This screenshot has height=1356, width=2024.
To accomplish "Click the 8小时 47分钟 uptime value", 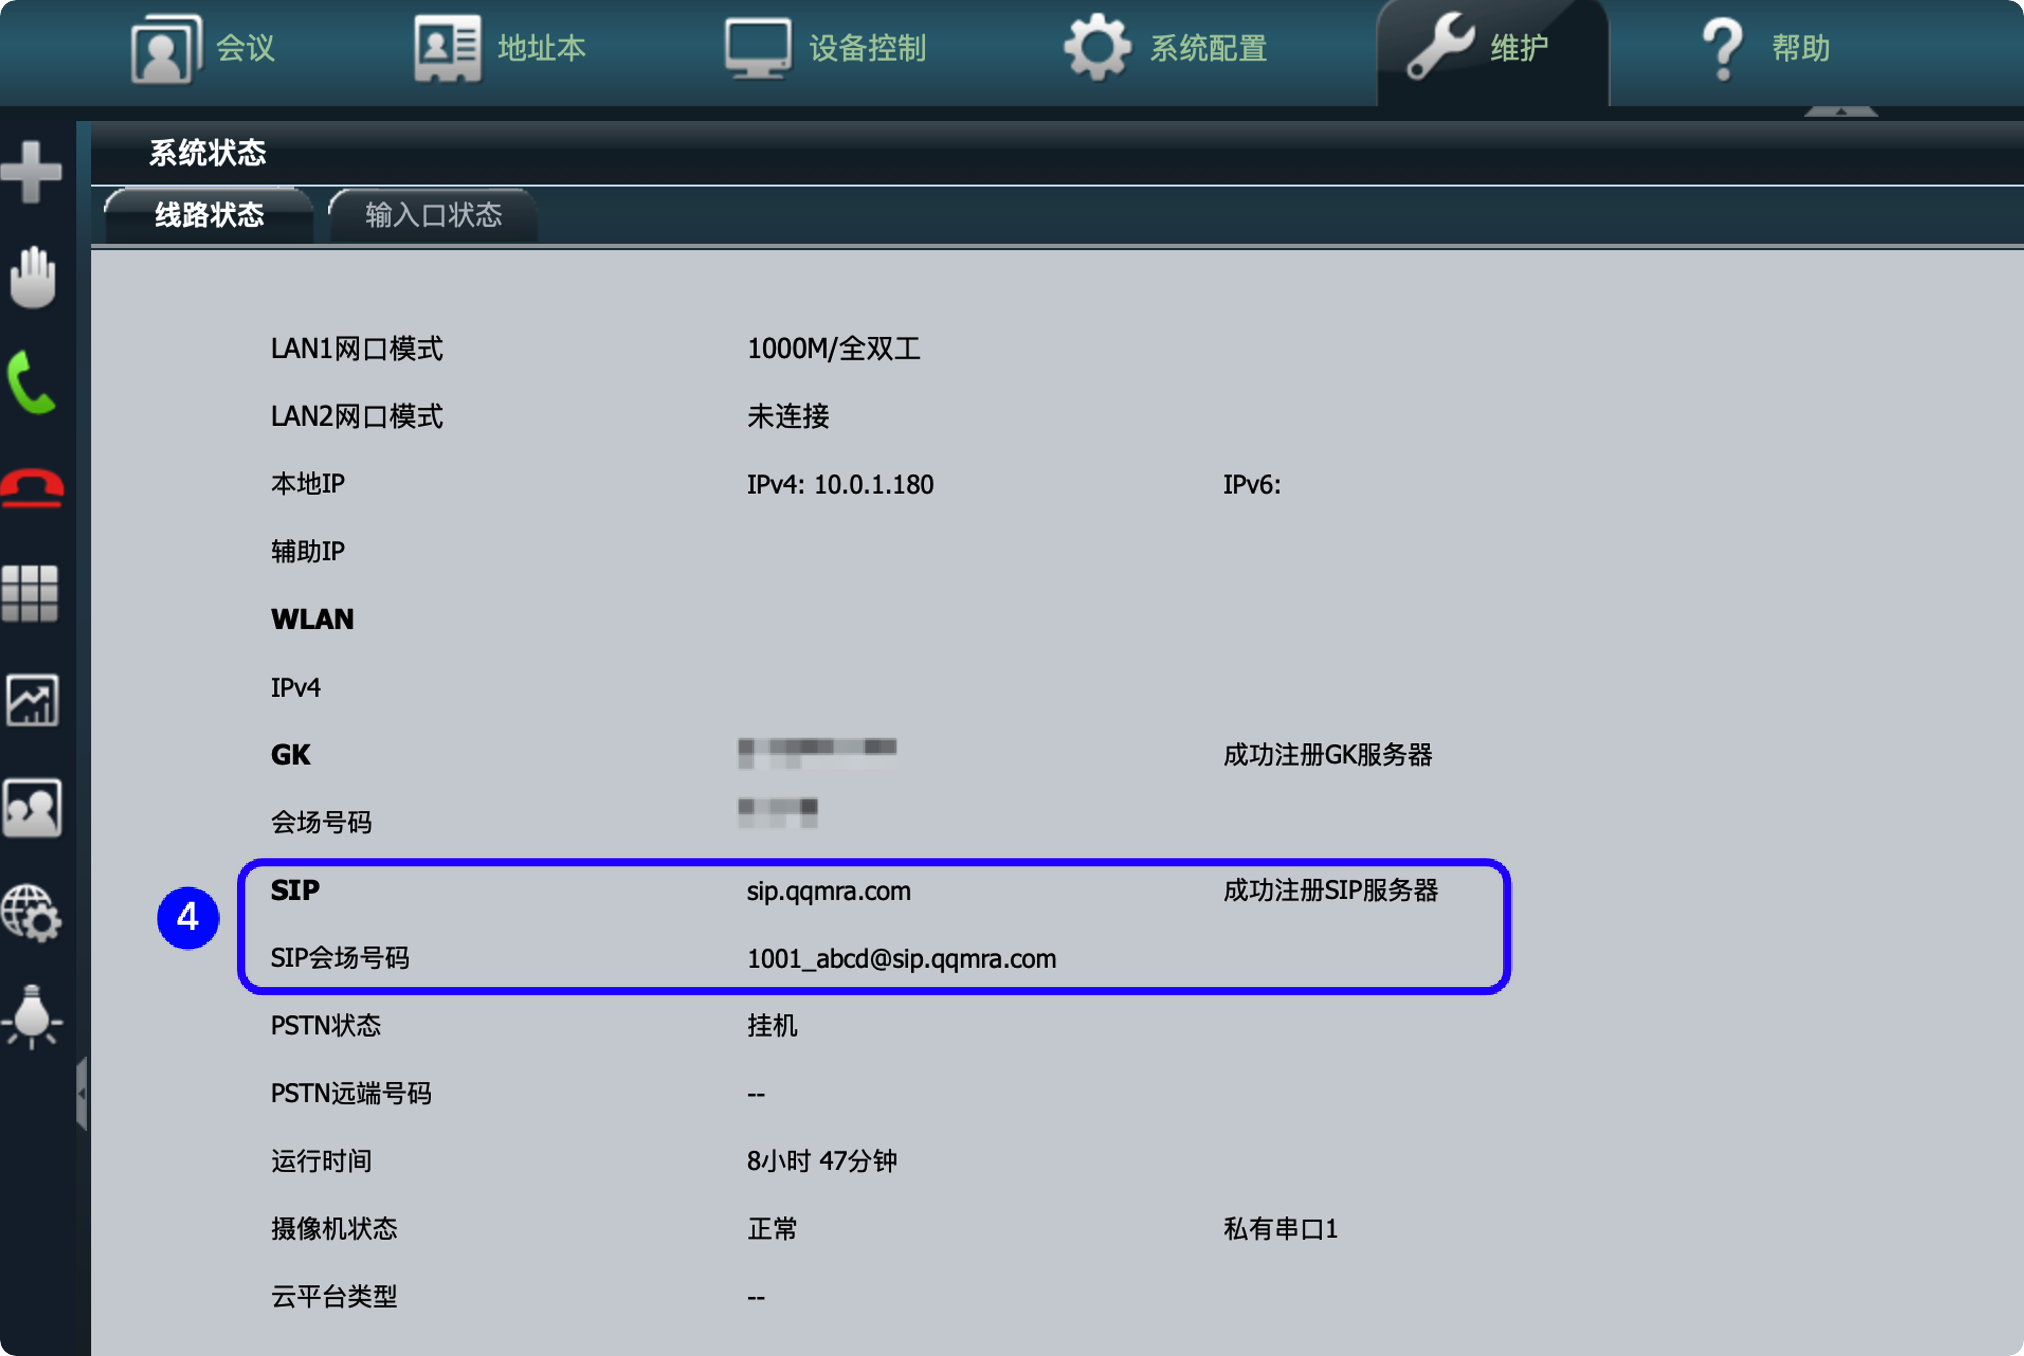I will point(822,1161).
